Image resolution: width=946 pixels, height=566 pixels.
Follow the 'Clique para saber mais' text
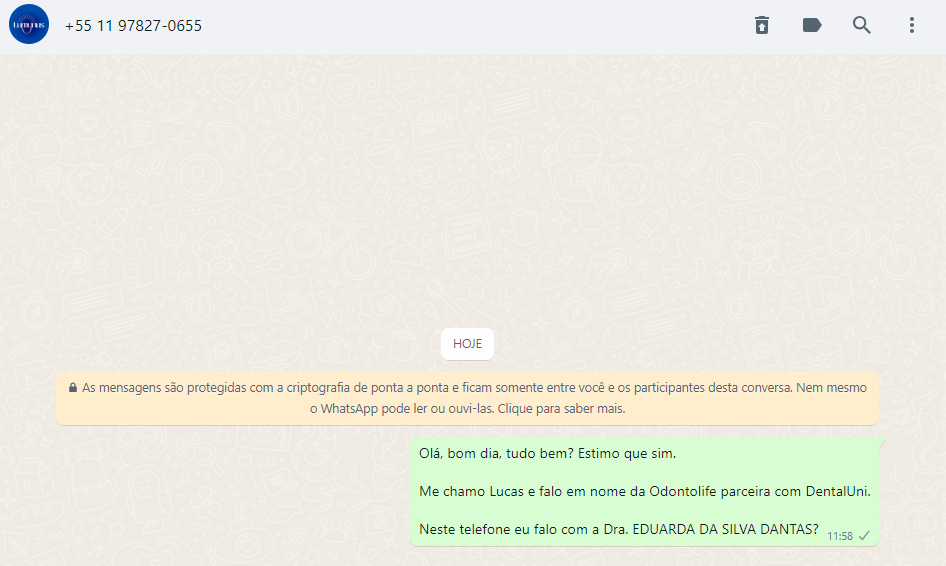561,409
